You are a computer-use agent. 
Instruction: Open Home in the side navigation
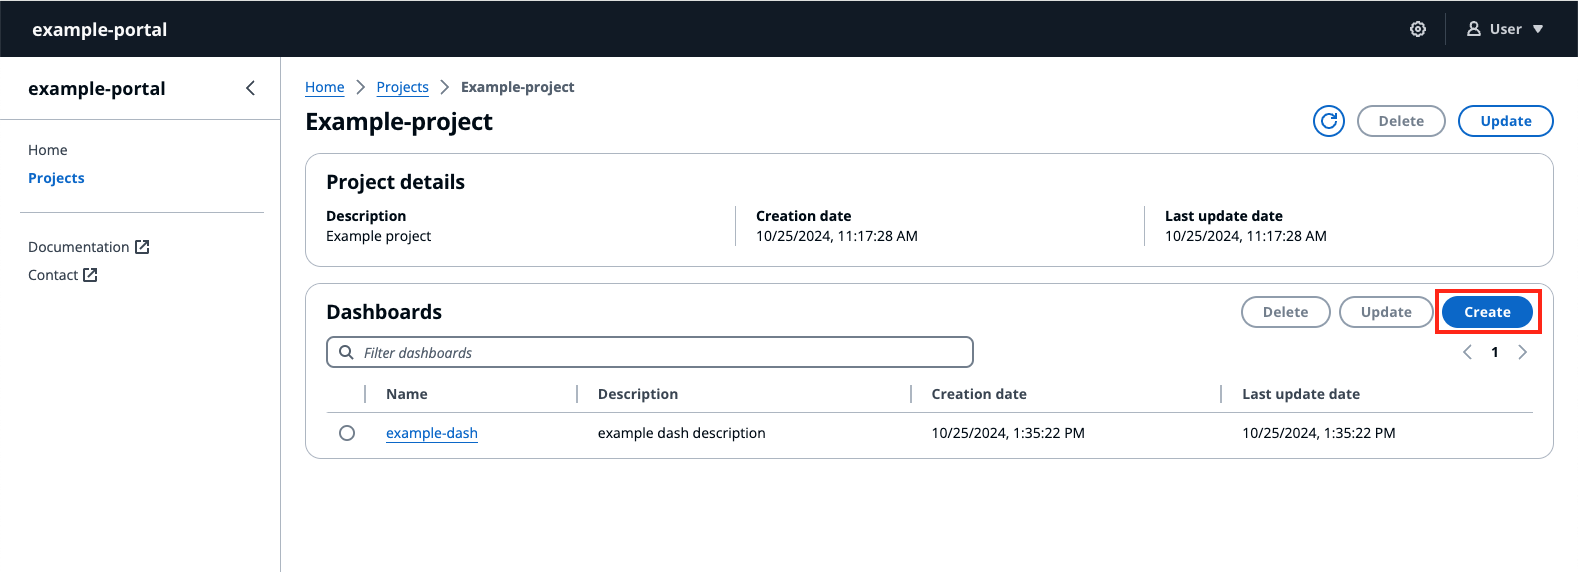[x=48, y=150]
